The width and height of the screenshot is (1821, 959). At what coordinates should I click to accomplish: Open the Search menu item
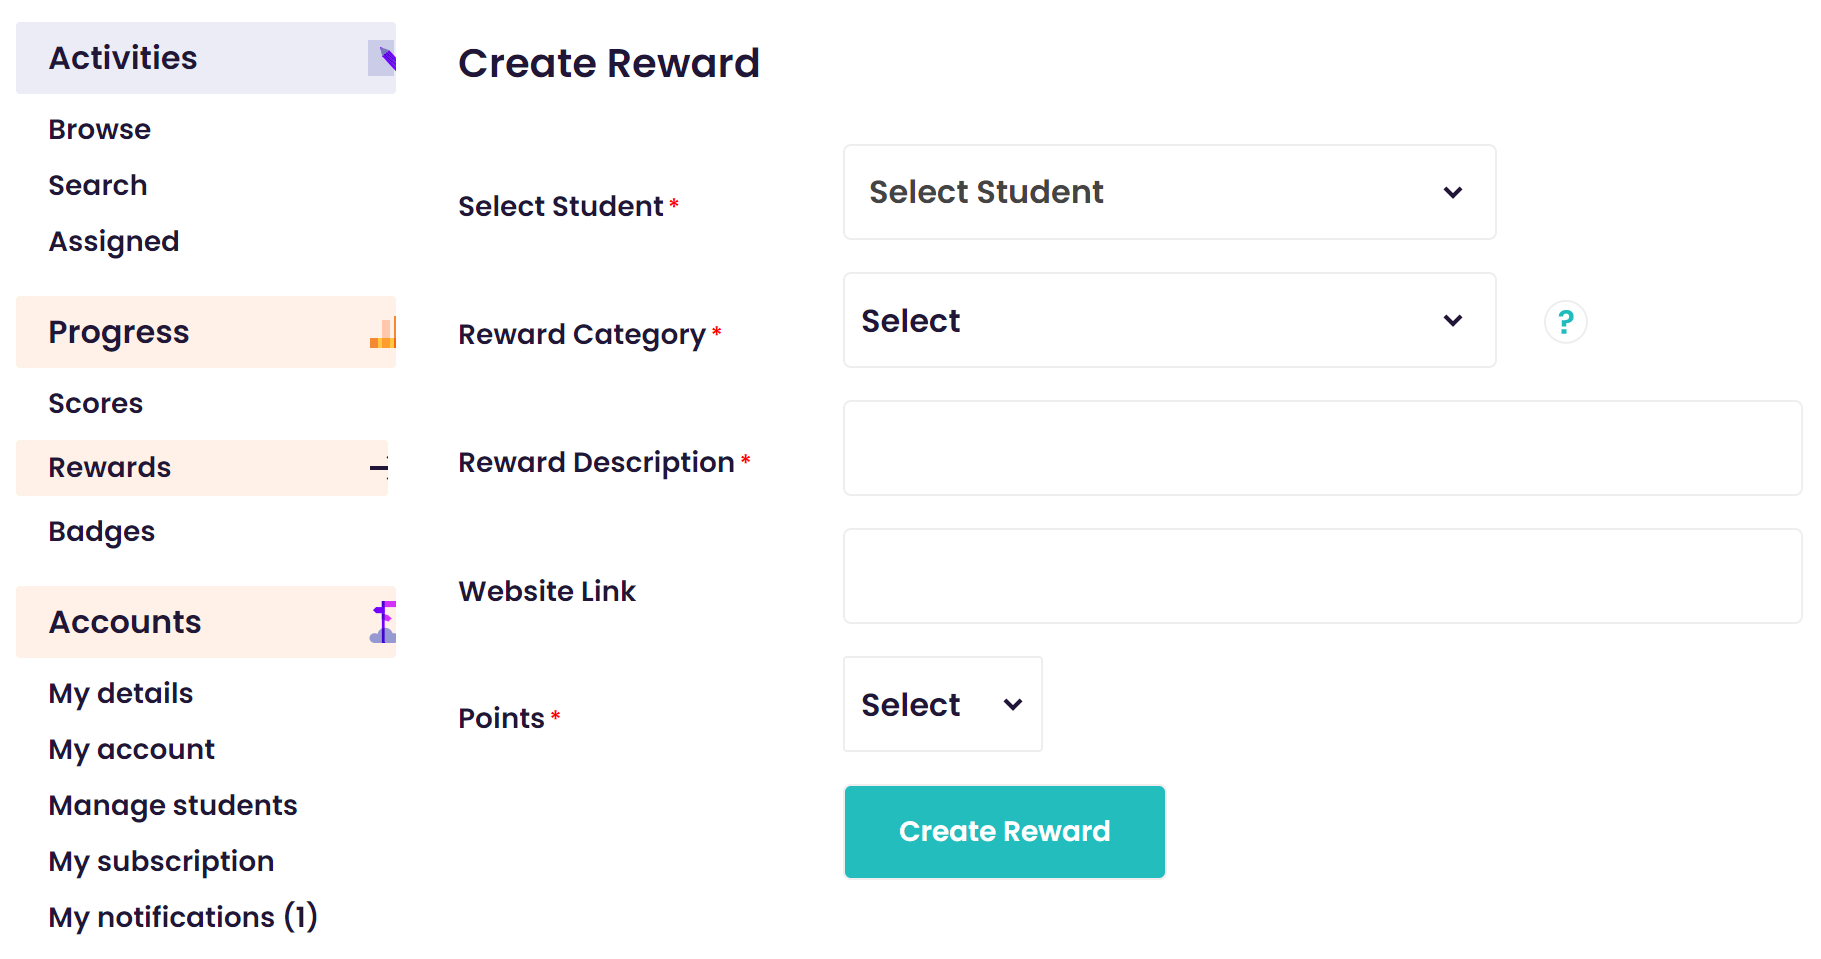(x=98, y=185)
